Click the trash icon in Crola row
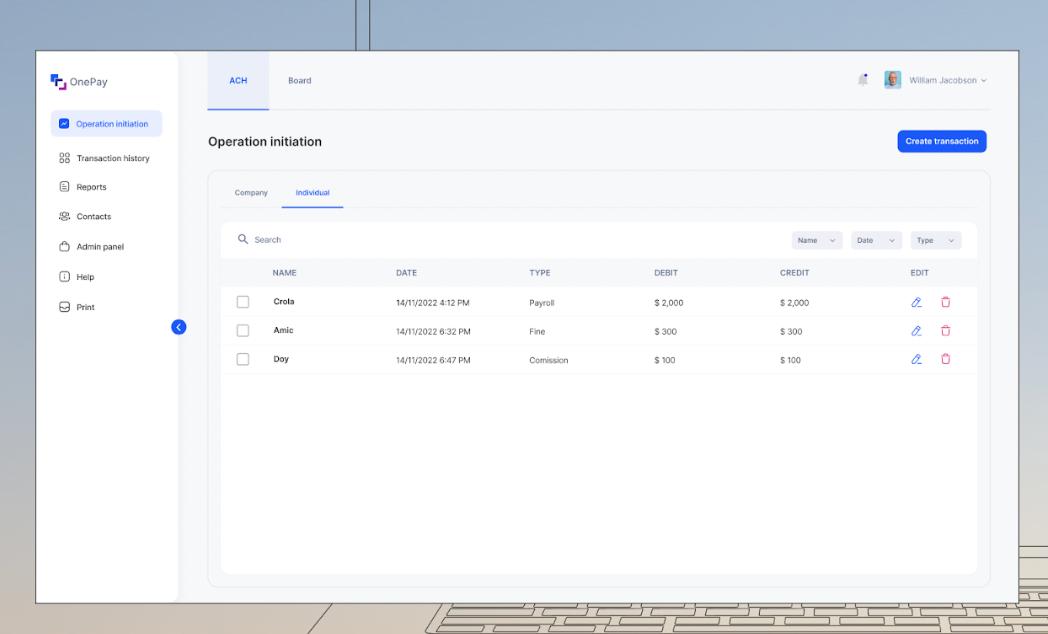The height and width of the screenshot is (634, 1048). pos(945,302)
